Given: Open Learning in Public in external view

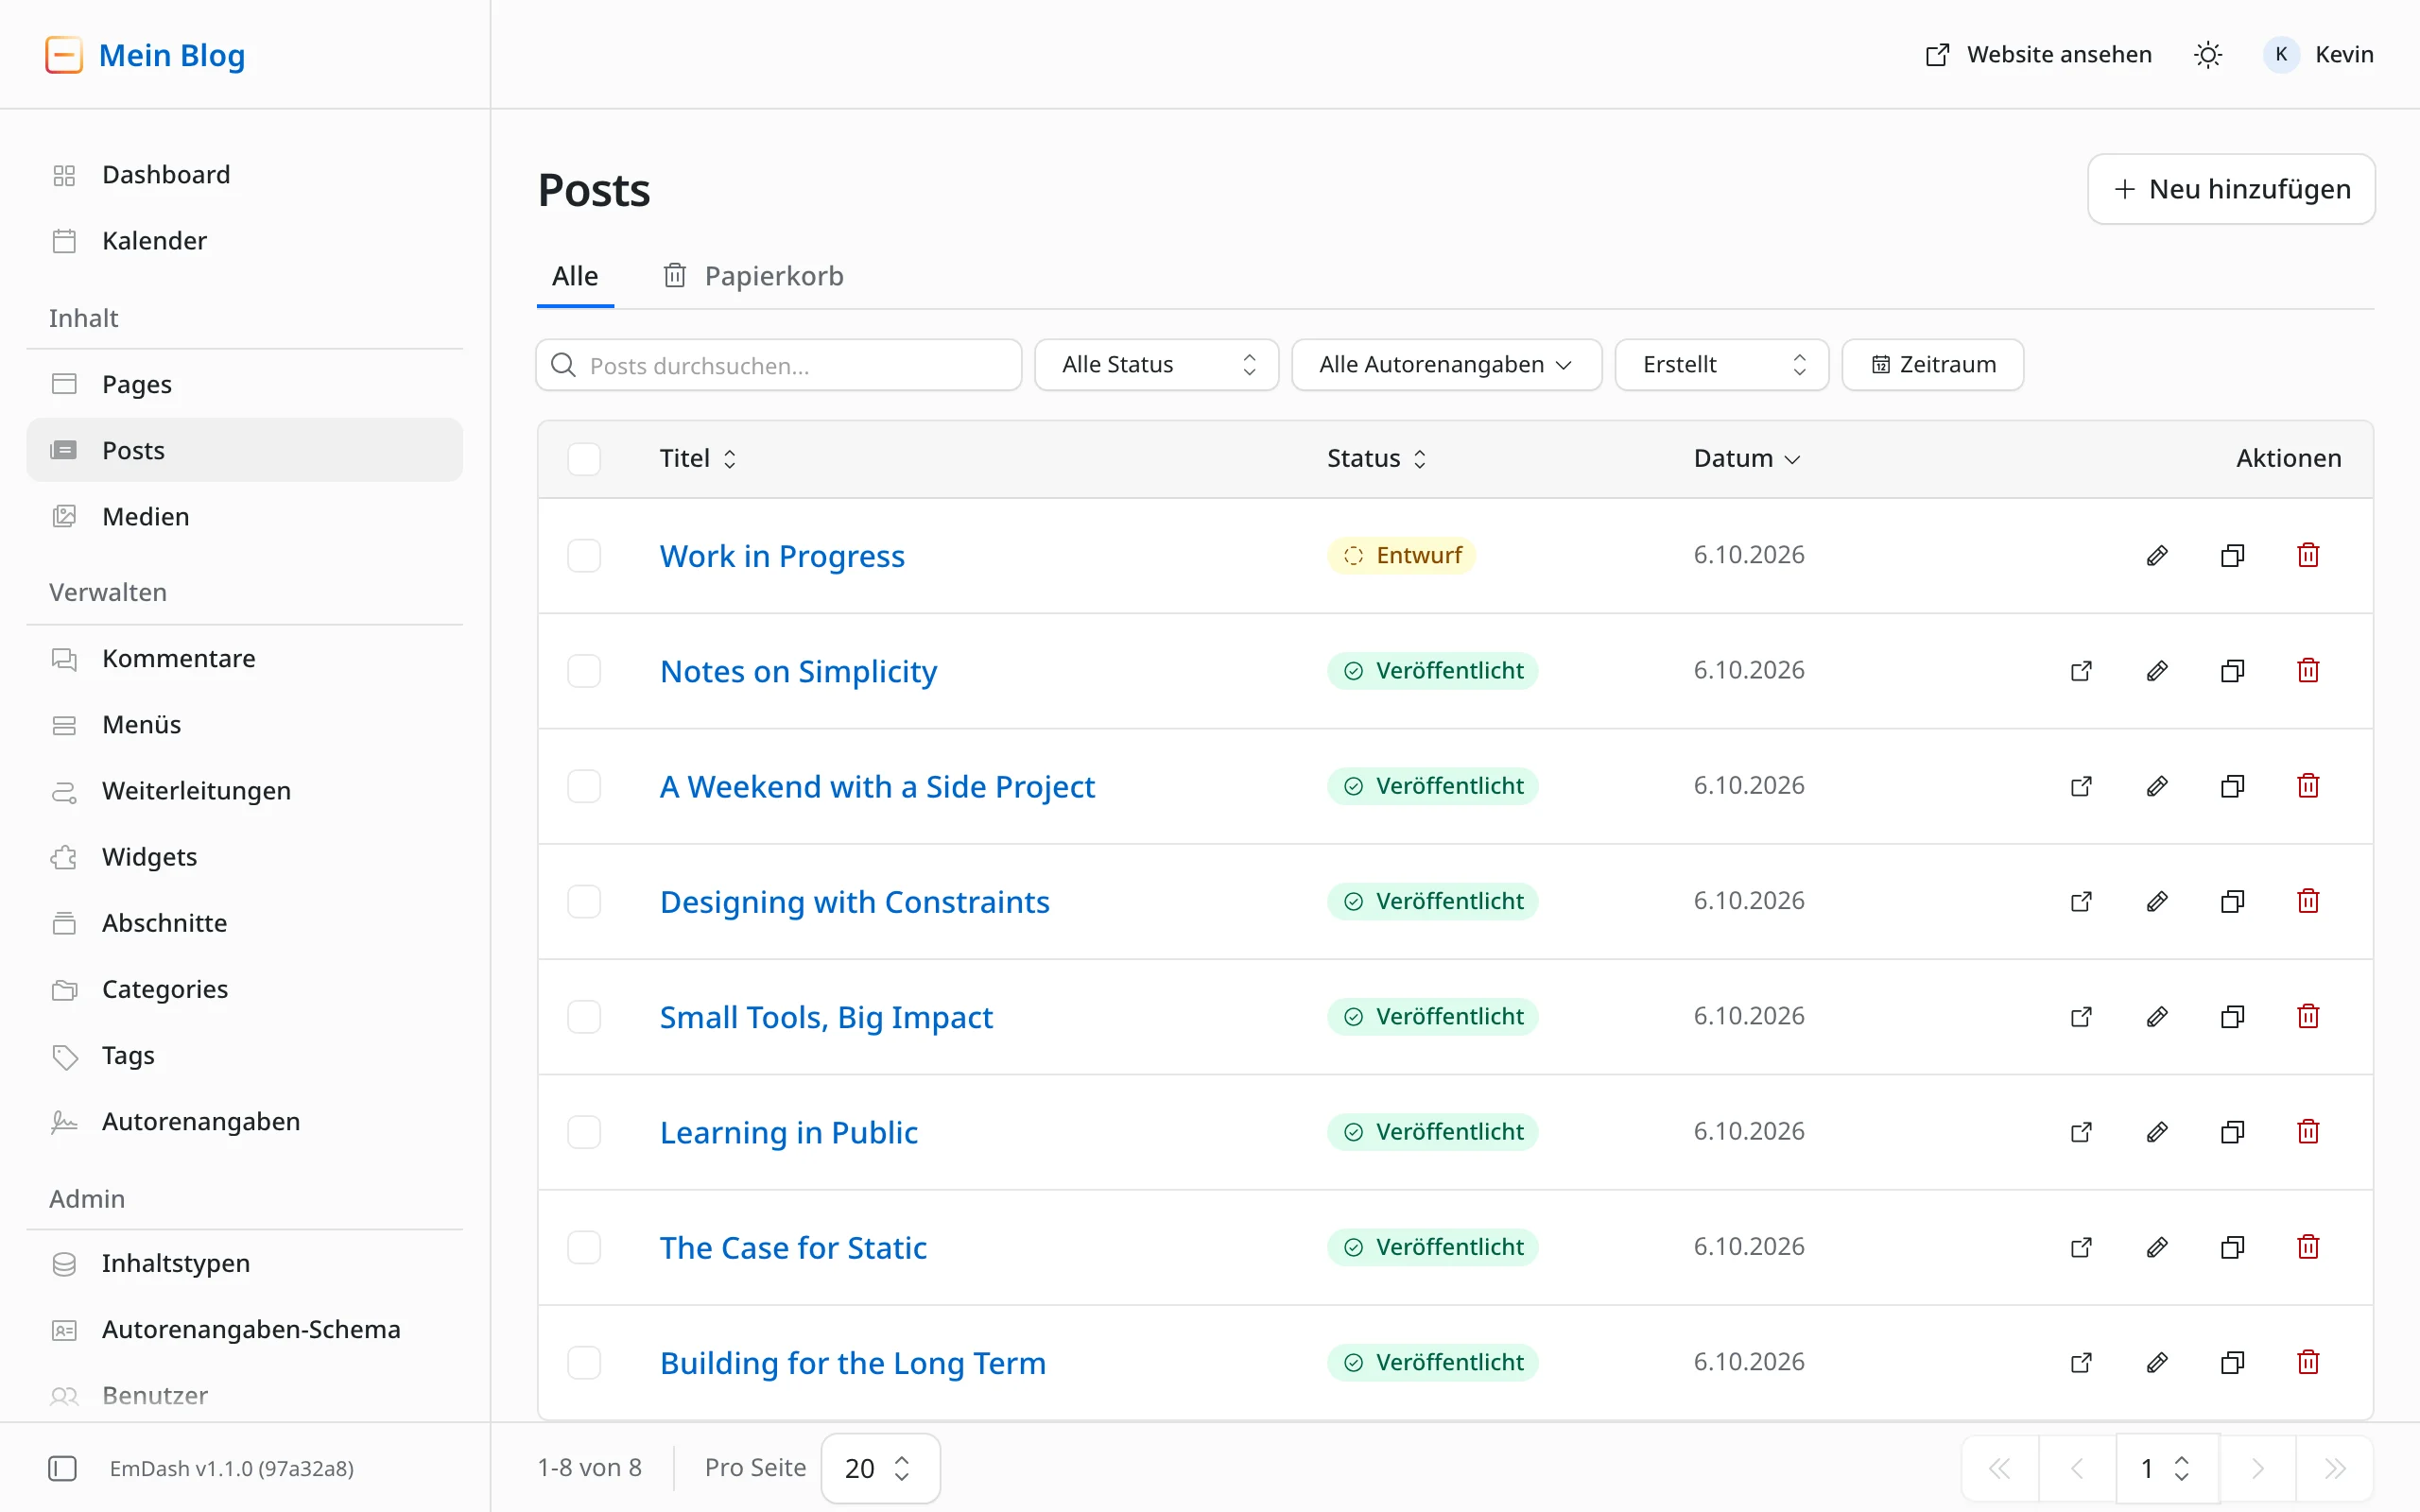Looking at the screenshot, I should coord(2081,1132).
